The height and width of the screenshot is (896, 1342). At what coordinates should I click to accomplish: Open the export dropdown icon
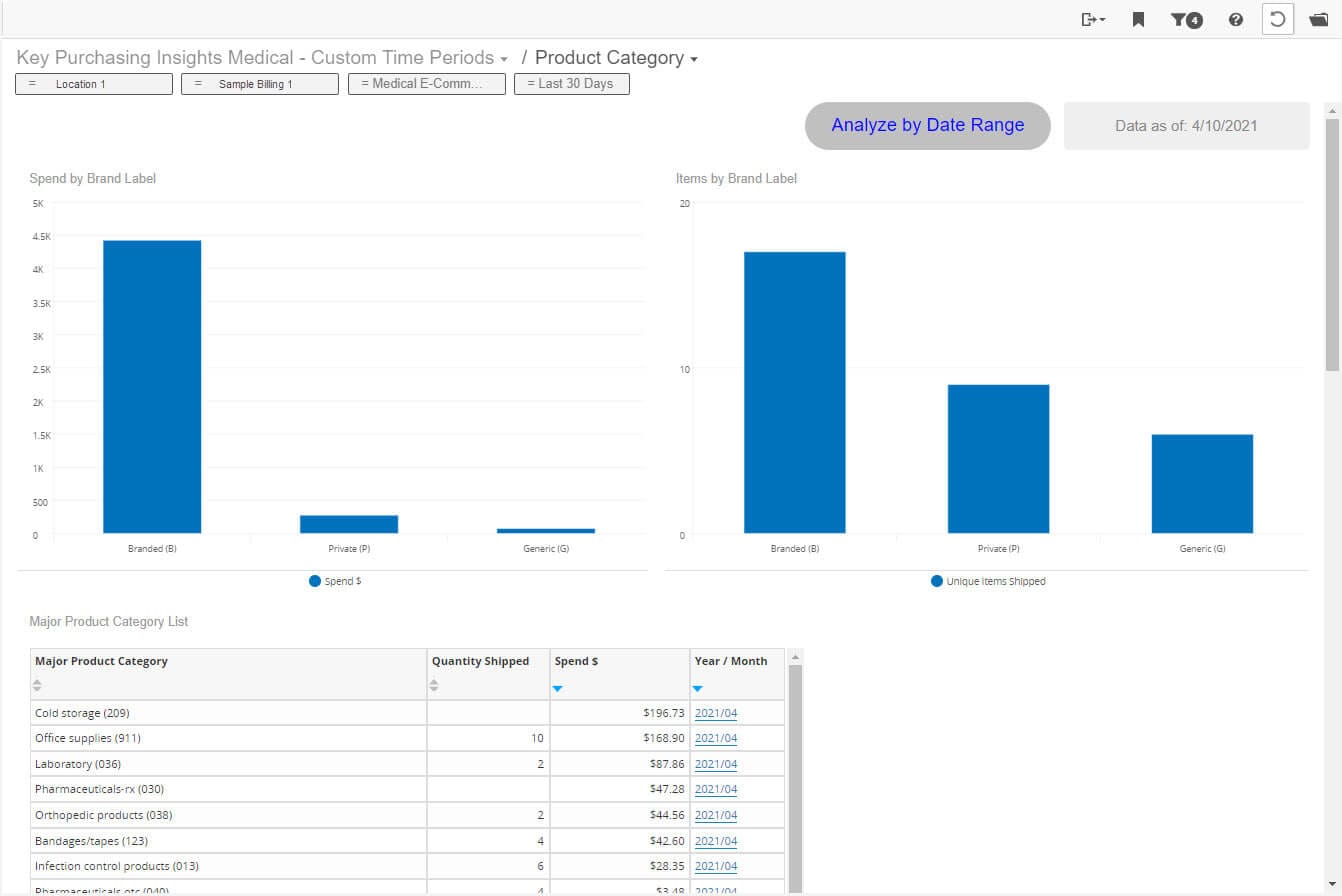pos(1093,19)
